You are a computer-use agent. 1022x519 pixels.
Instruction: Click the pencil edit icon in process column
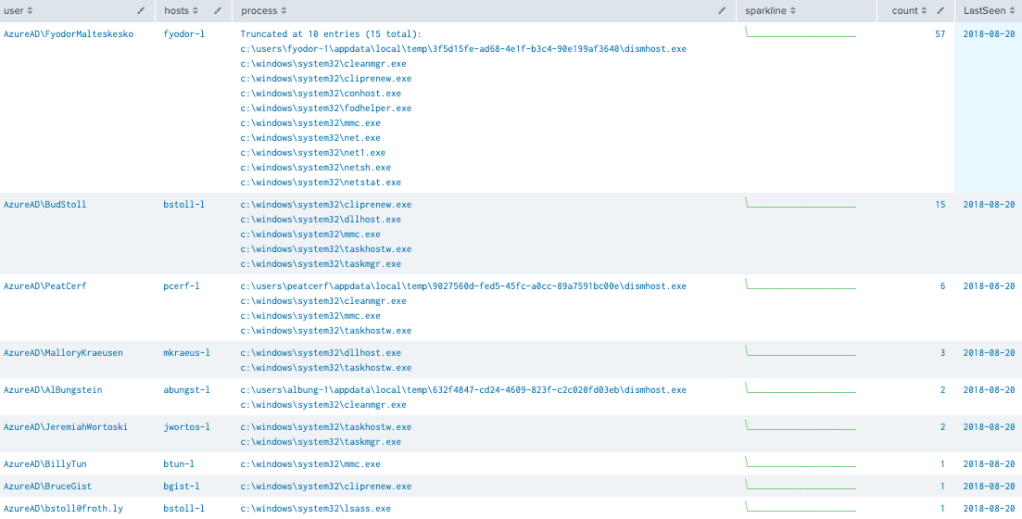(x=722, y=10)
